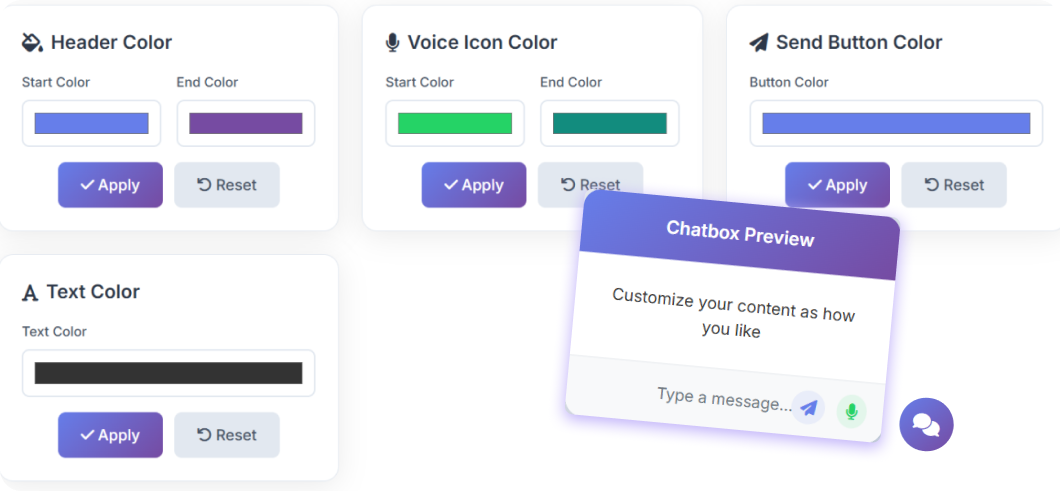Pick the Voice Icon Start Color green swatch
The height and width of the screenshot is (491, 1060).
tap(455, 123)
